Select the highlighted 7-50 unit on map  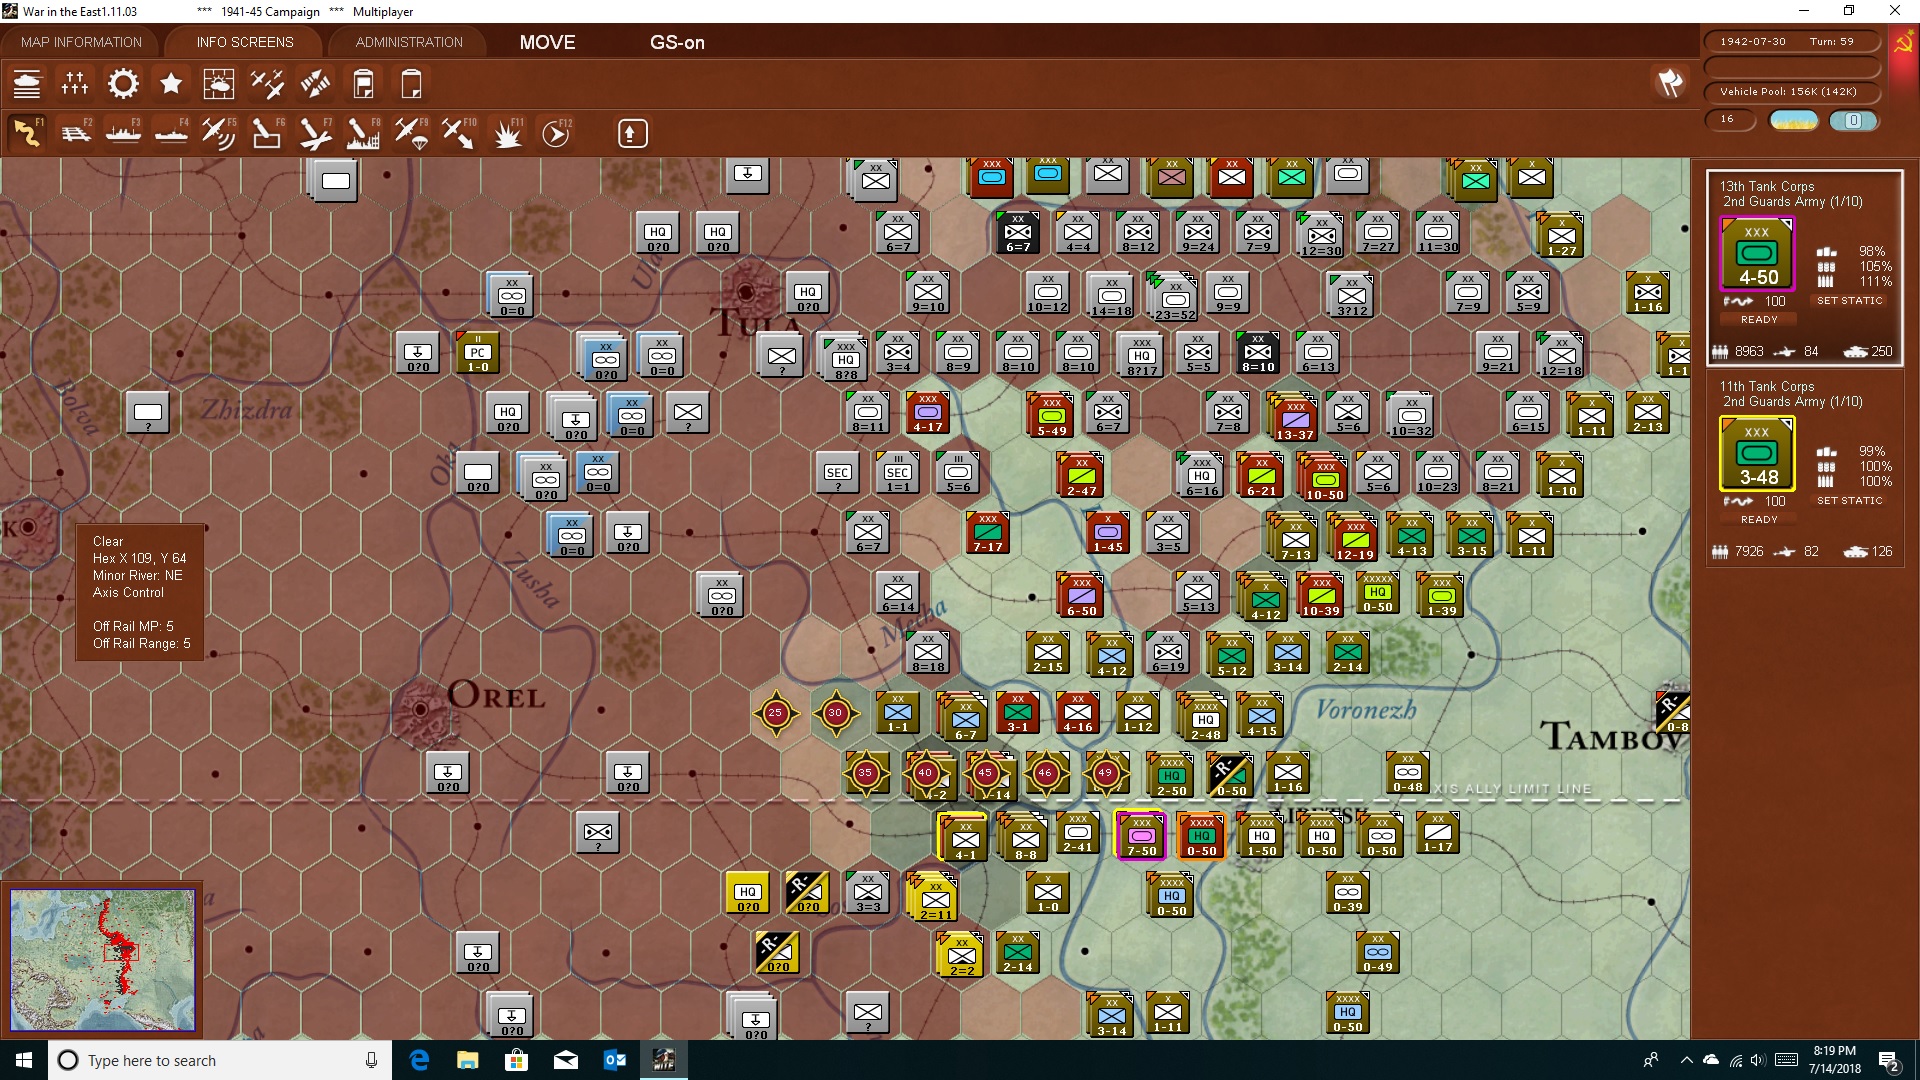pyautogui.click(x=1141, y=836)
